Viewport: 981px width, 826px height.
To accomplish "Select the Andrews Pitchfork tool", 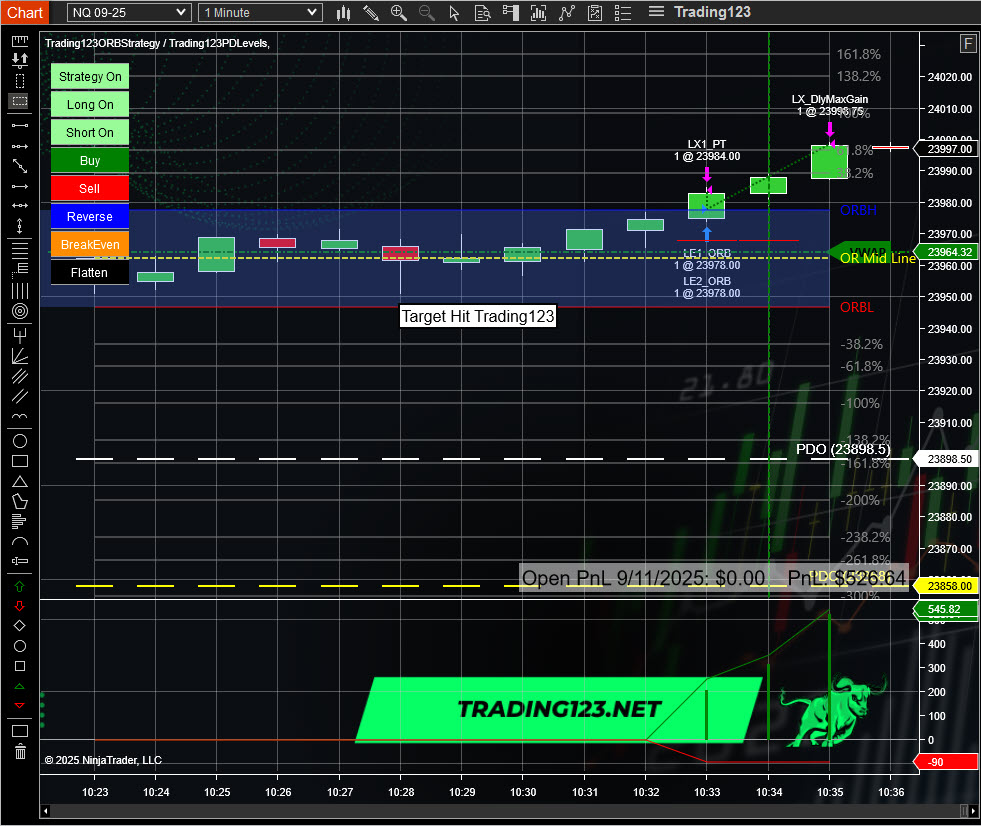I will [x=19, y=335].
